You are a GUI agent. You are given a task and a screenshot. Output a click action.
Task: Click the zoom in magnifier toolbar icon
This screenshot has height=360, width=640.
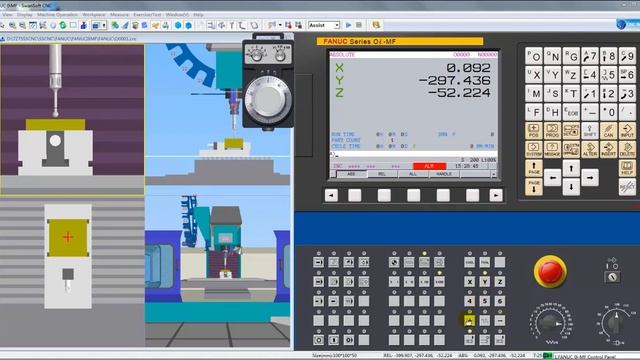[12, 25]
